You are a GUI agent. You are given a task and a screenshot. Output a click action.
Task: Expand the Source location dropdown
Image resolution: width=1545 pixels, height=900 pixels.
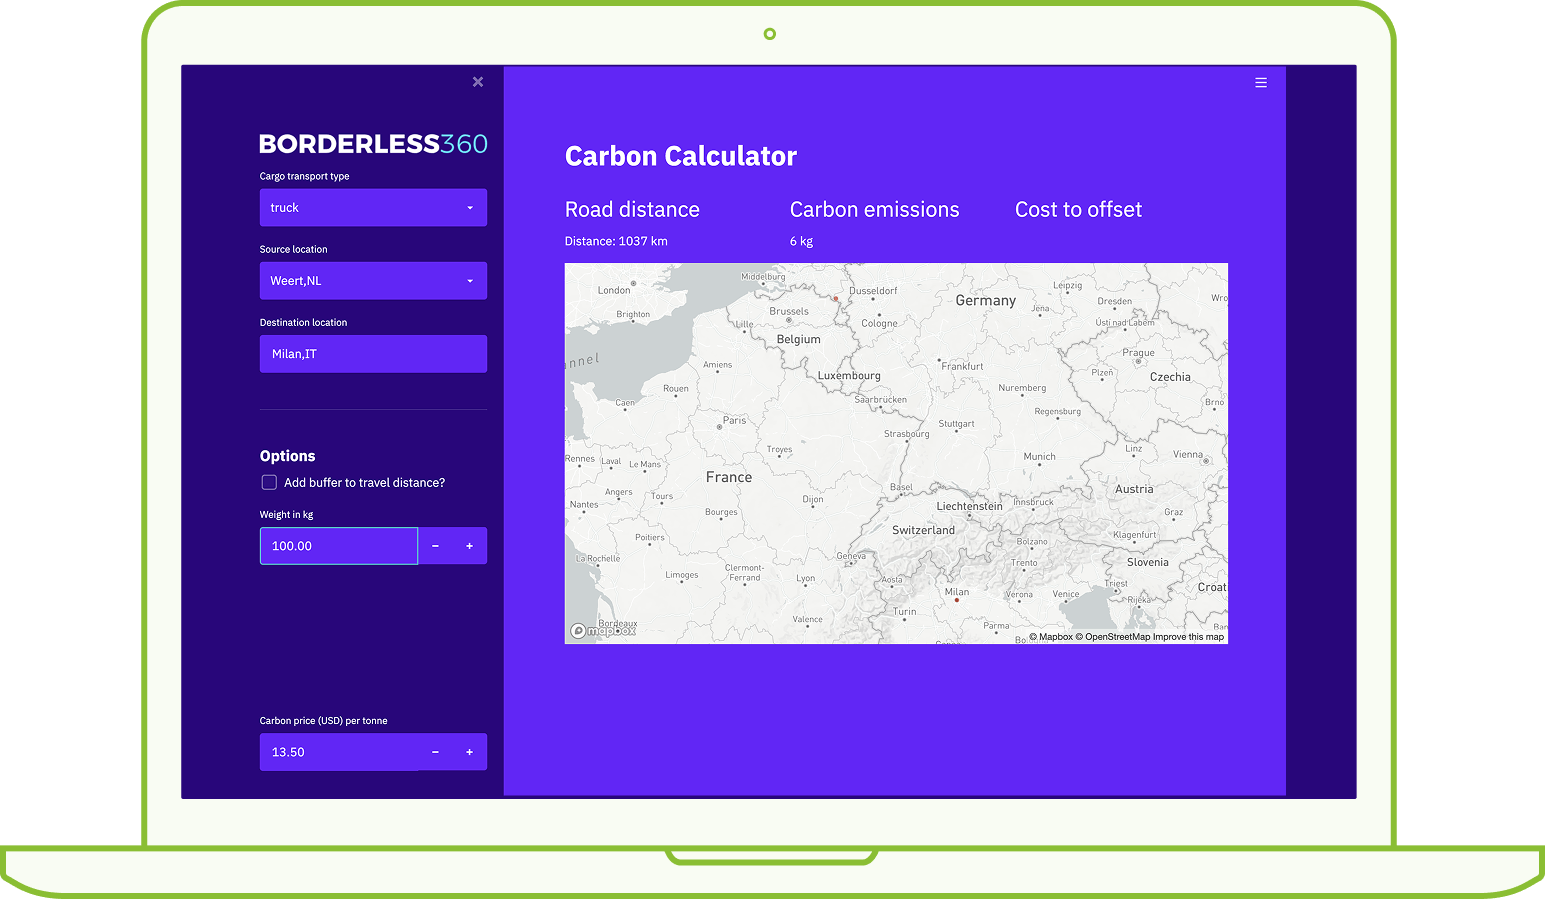(373, 281)
